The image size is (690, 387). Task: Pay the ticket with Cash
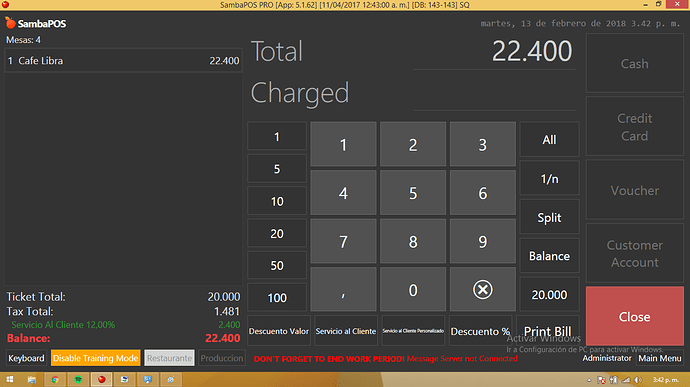click(635, 64)
